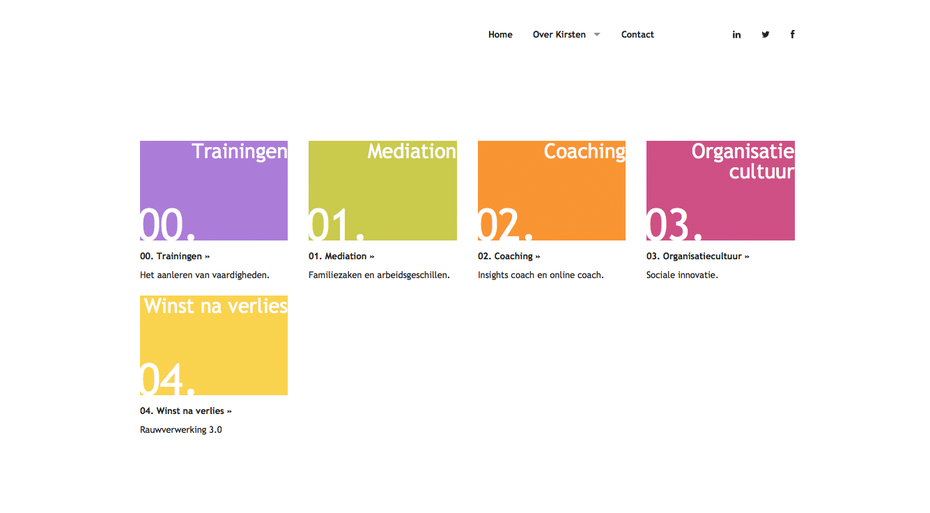Go to the Home menu item

click(500, 34)
